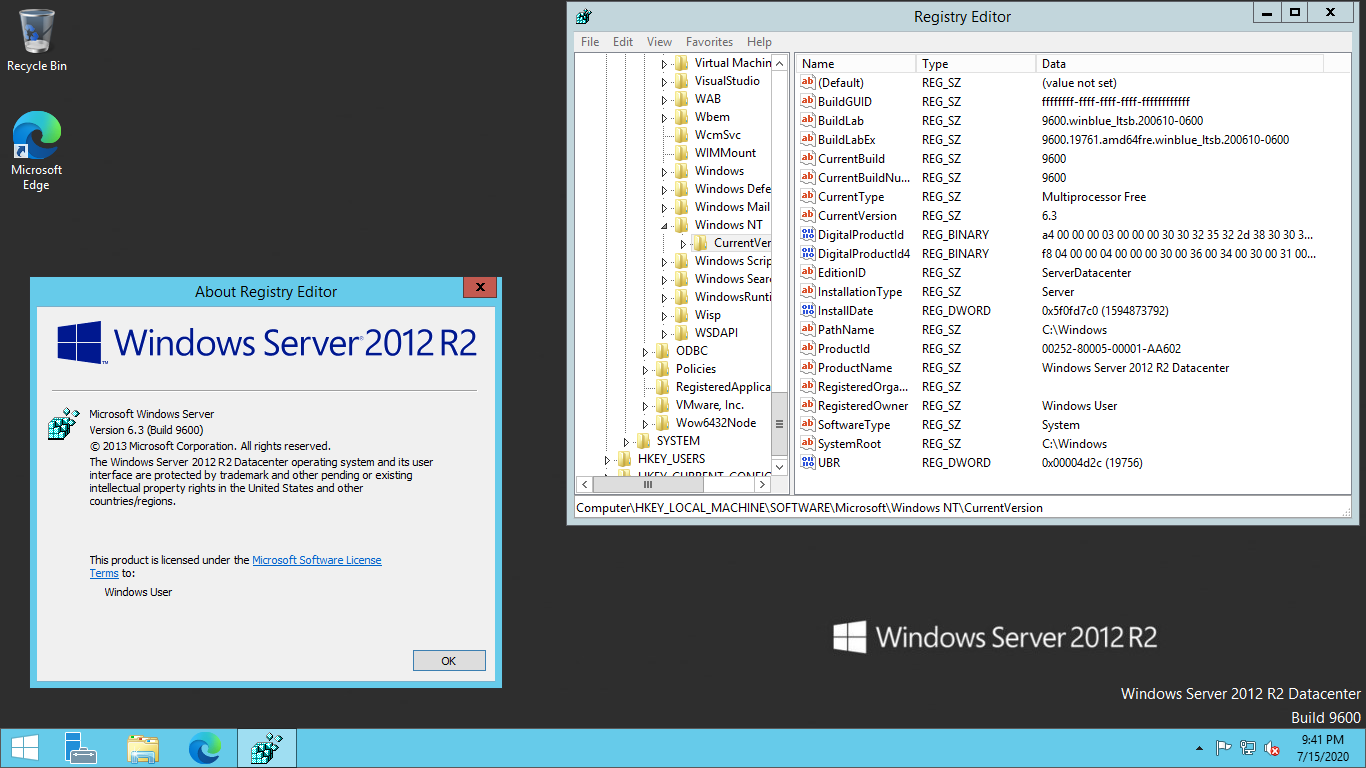The height and width of the screenshot is (768, 1366).
Task: Click the Action Center flag tray icon
Action: tap(1223, 748)
